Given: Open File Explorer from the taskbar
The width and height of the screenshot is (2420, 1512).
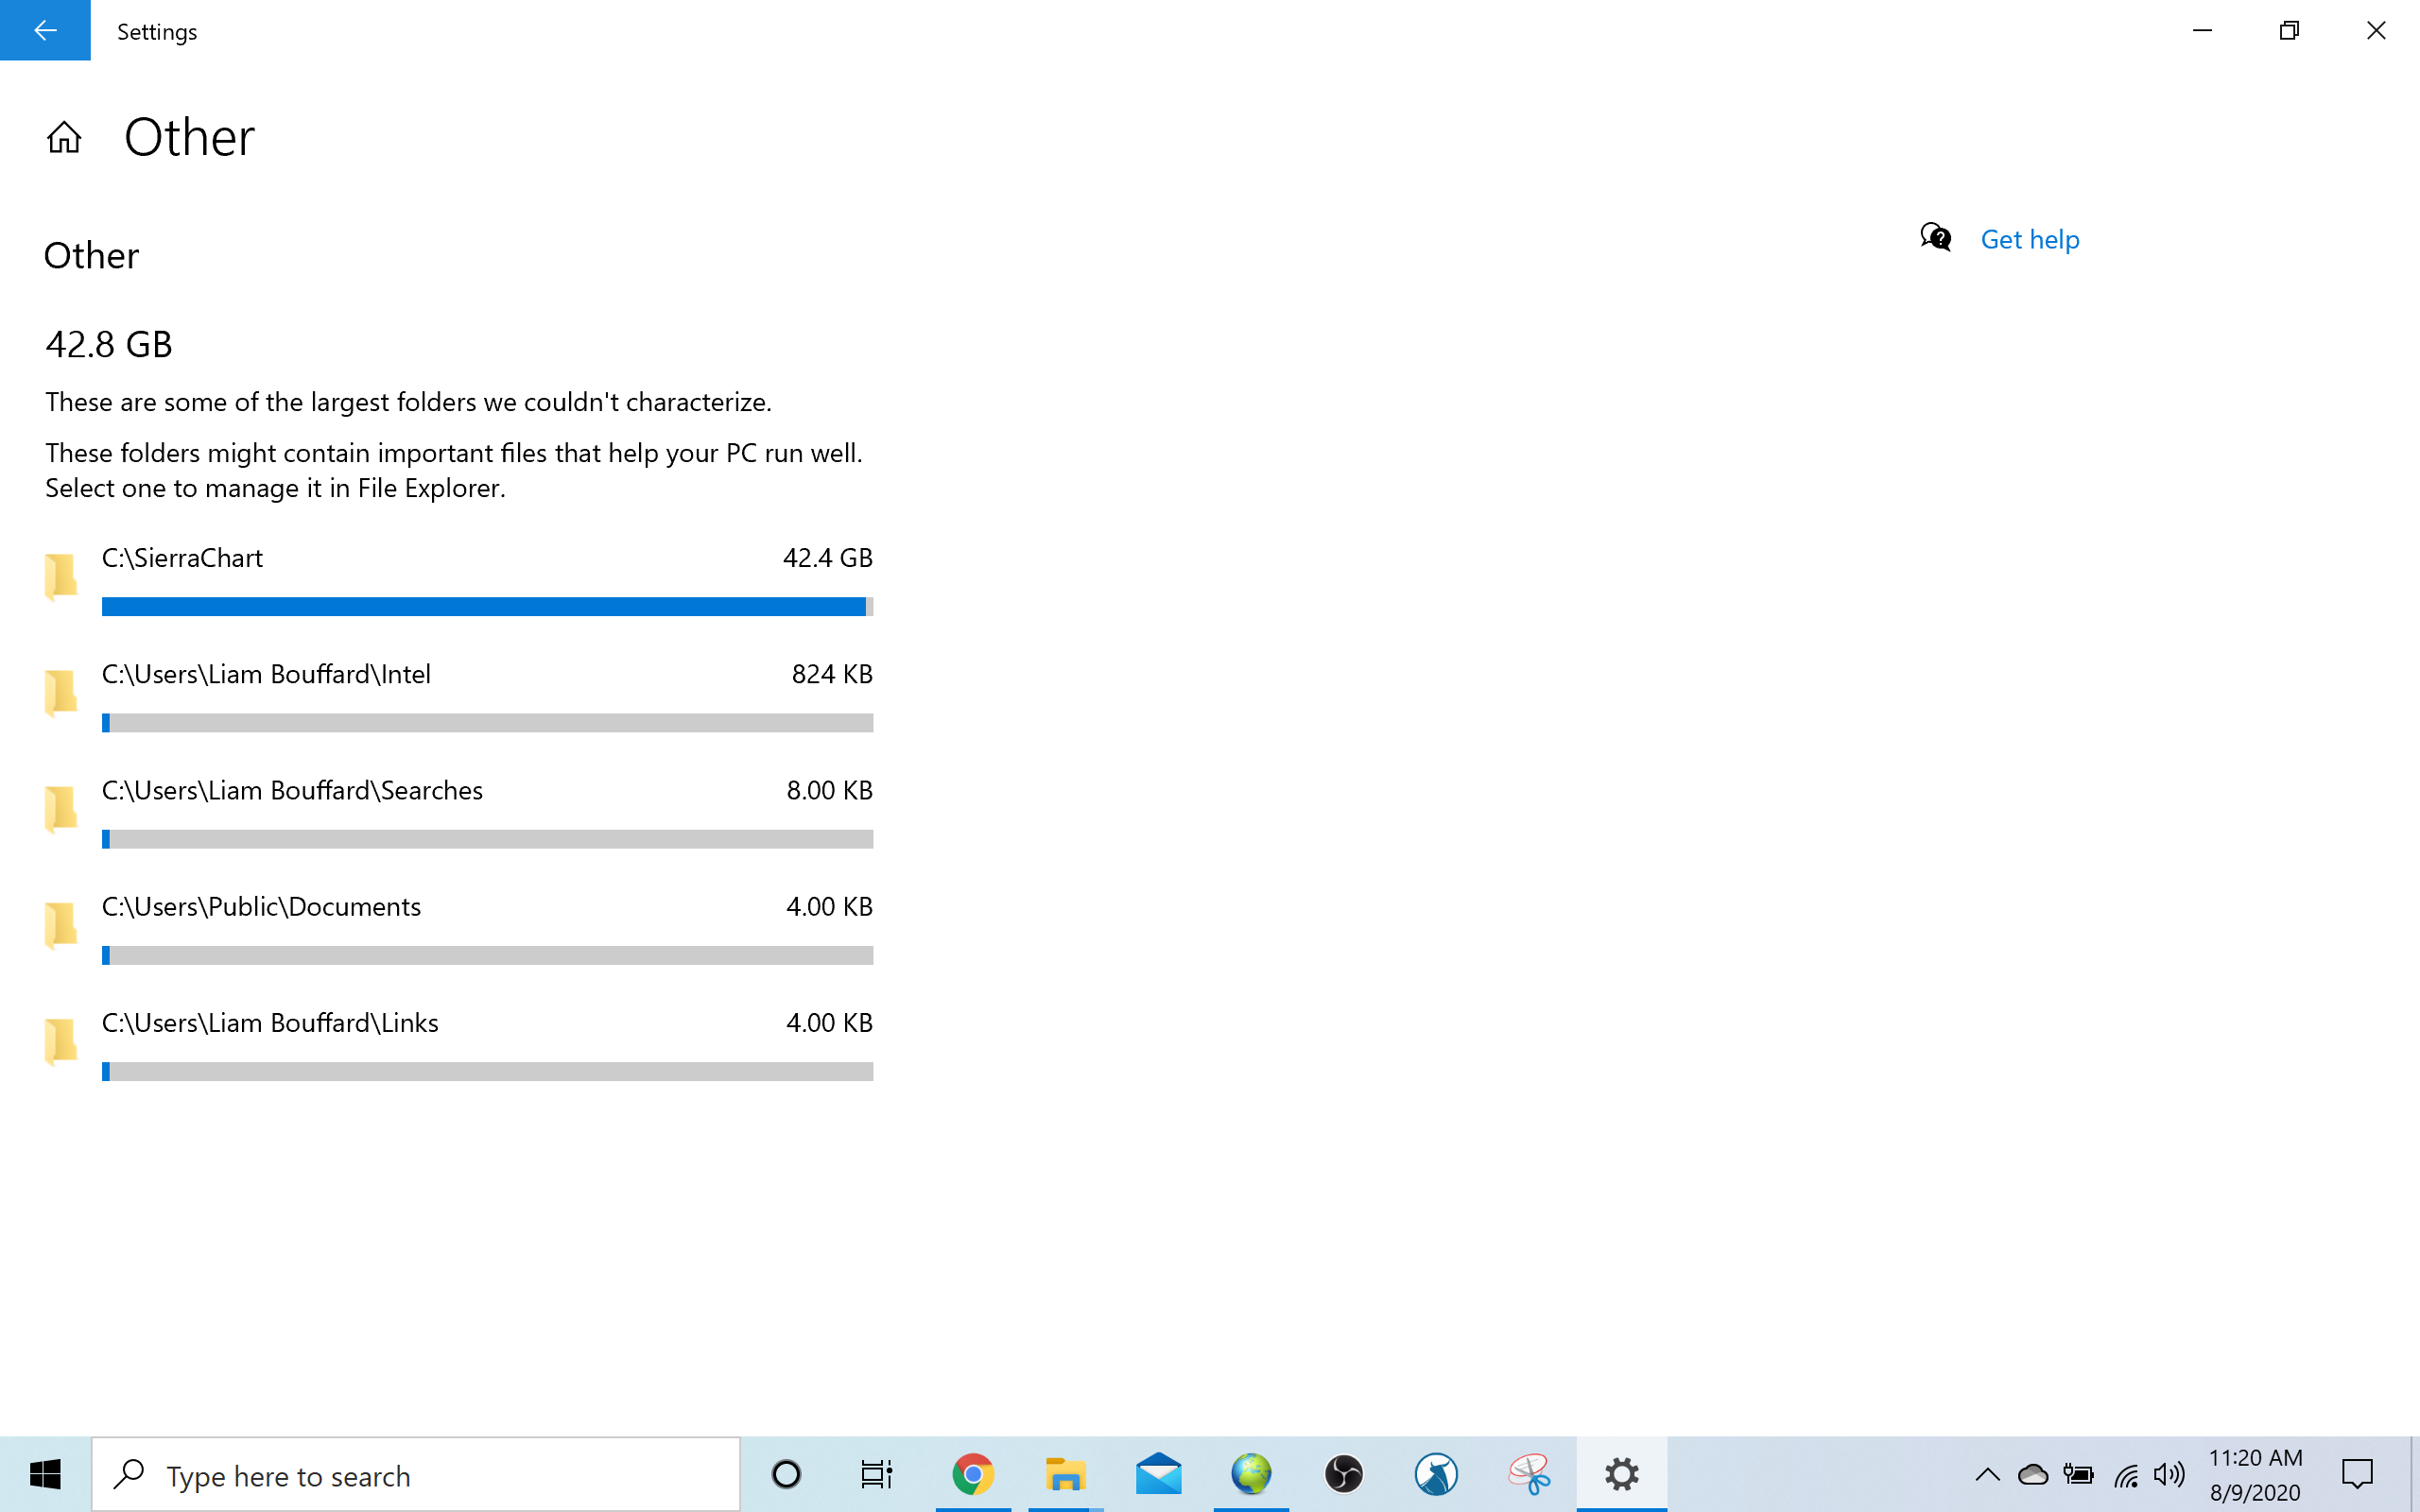Looking at the screenshot, I should 1065,1474.
